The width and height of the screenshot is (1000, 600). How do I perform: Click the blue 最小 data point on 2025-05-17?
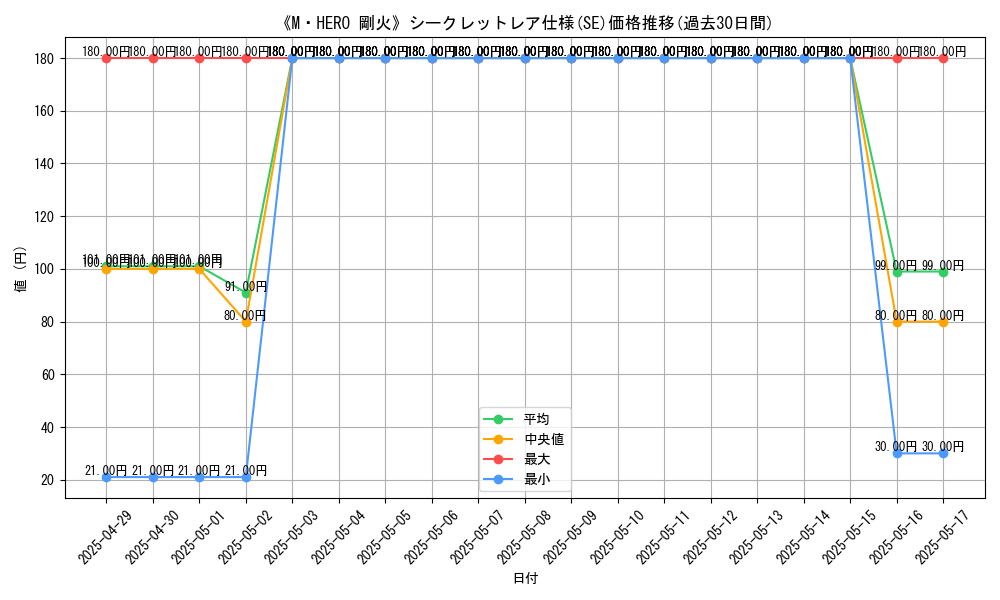[x=943, y=453]
